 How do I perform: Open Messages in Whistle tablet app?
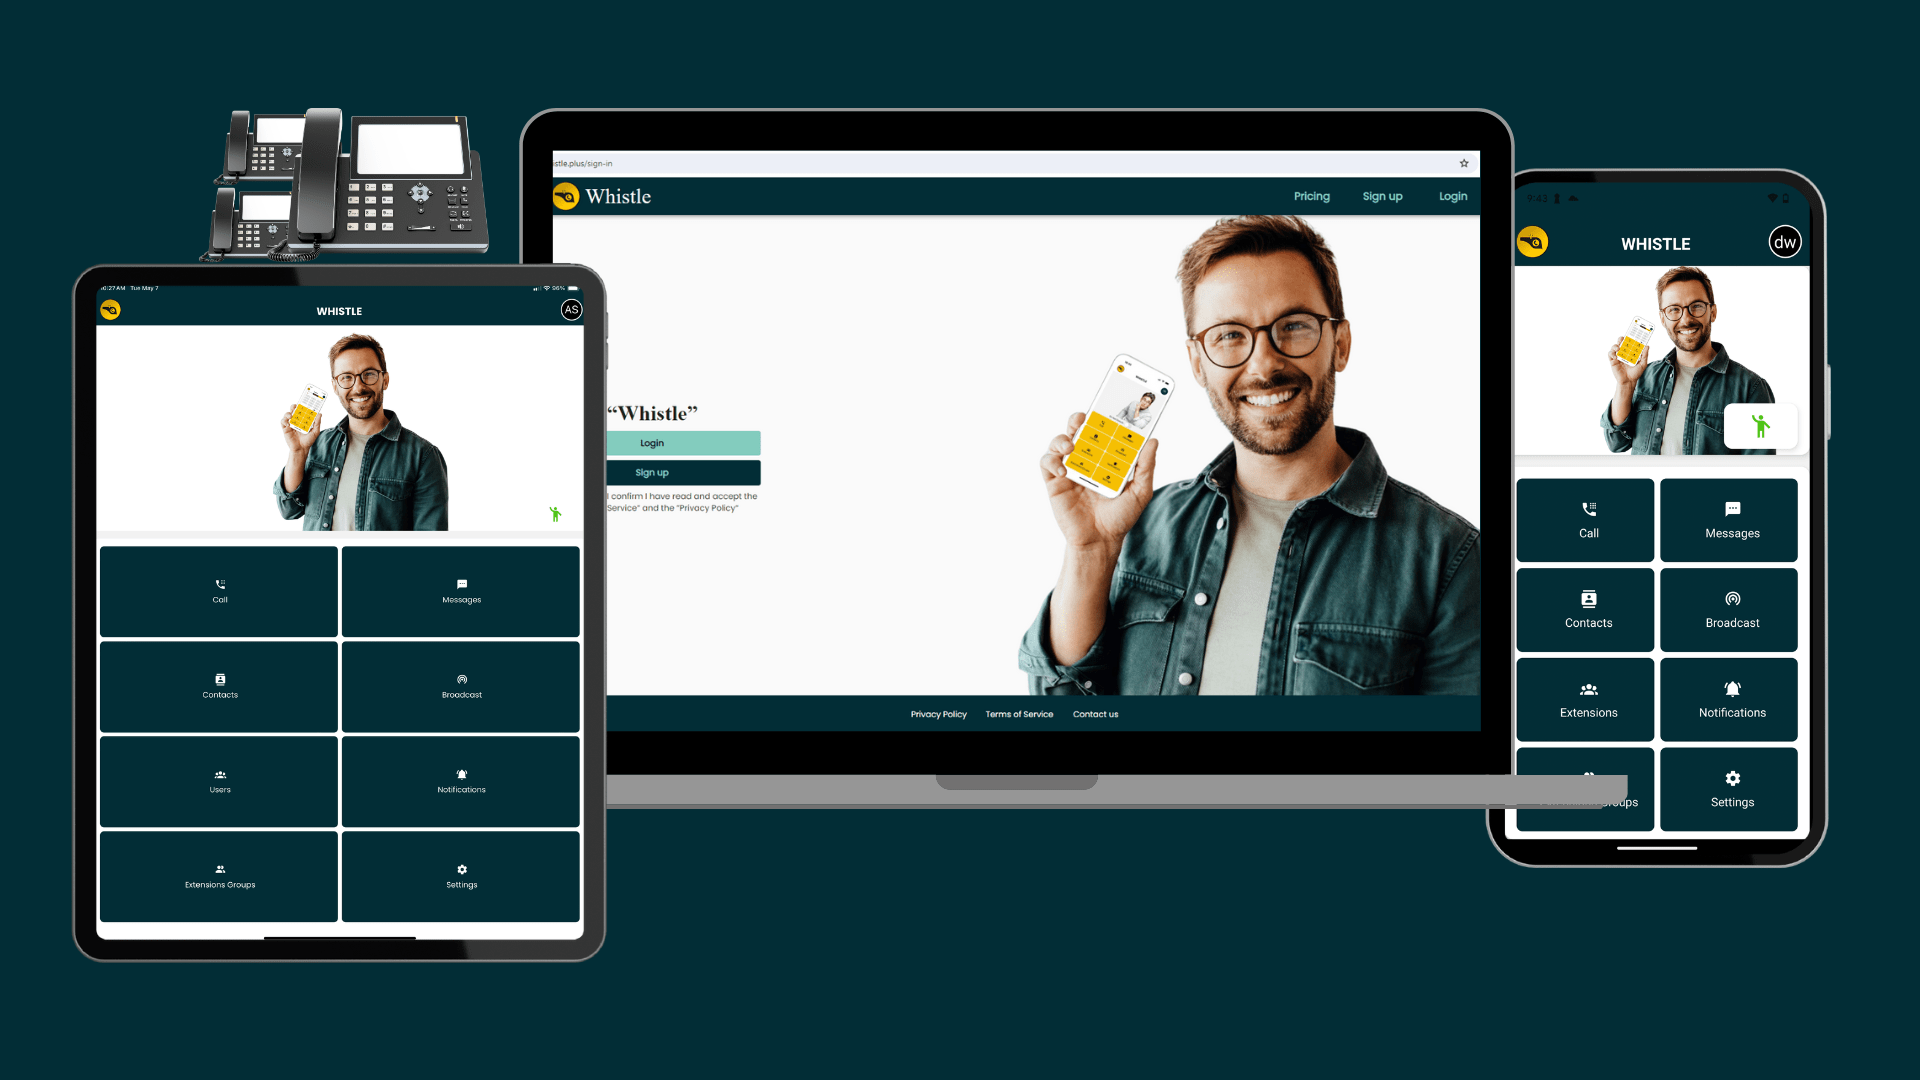pyautogui.click(x=462, y=591)
